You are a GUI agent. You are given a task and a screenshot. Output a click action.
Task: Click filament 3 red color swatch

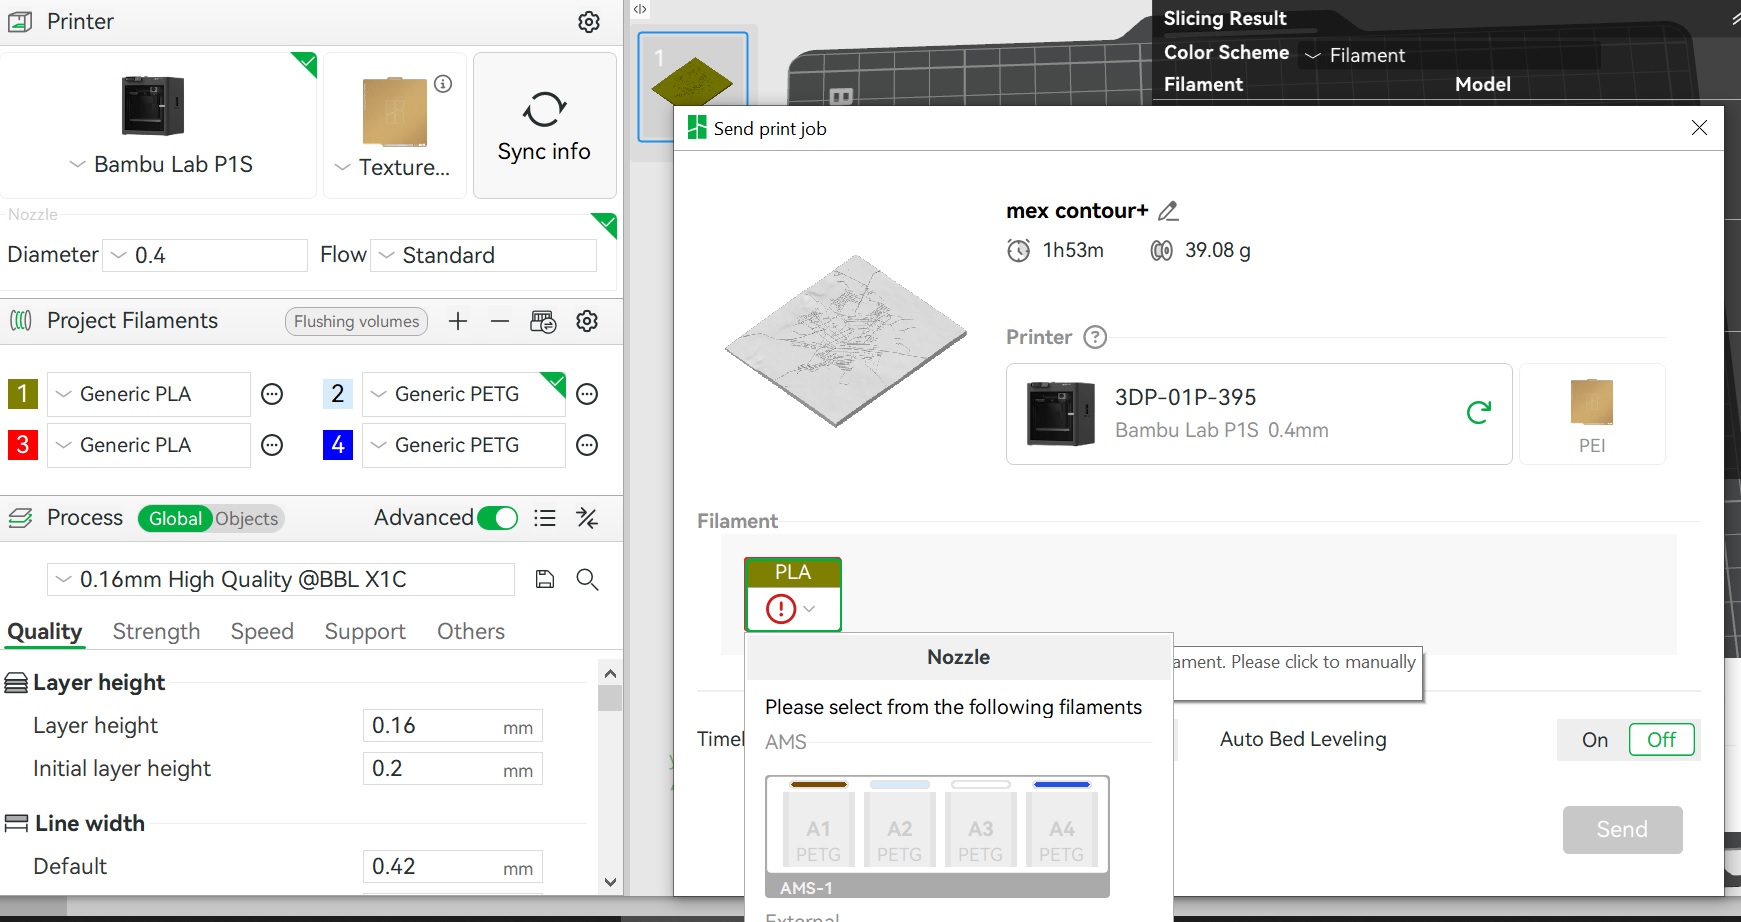(23, 445)
